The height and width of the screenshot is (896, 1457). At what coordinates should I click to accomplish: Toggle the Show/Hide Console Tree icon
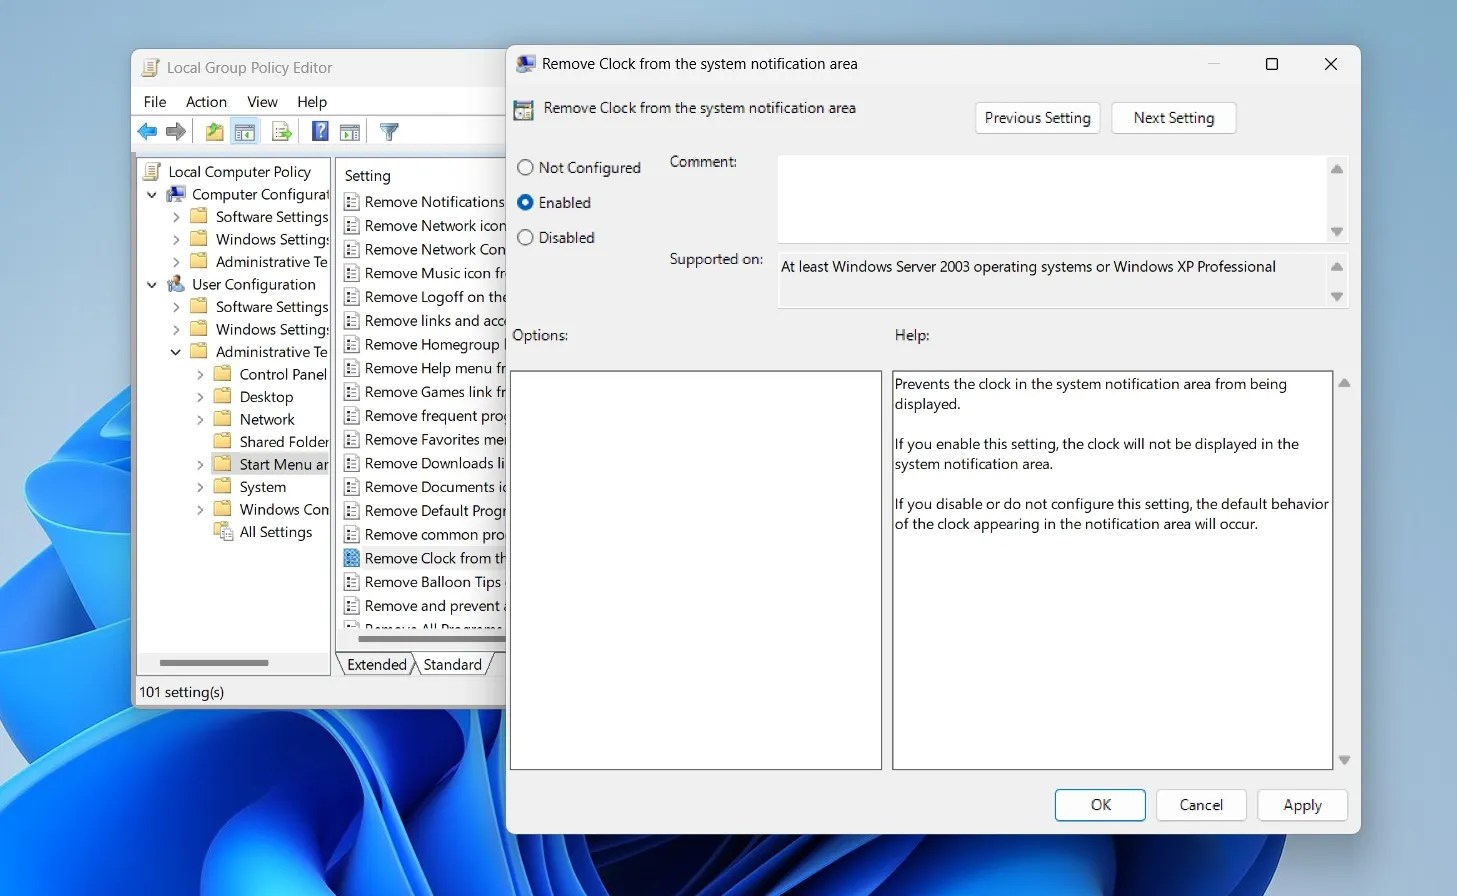pyautogui.click(x=245, y=131)
